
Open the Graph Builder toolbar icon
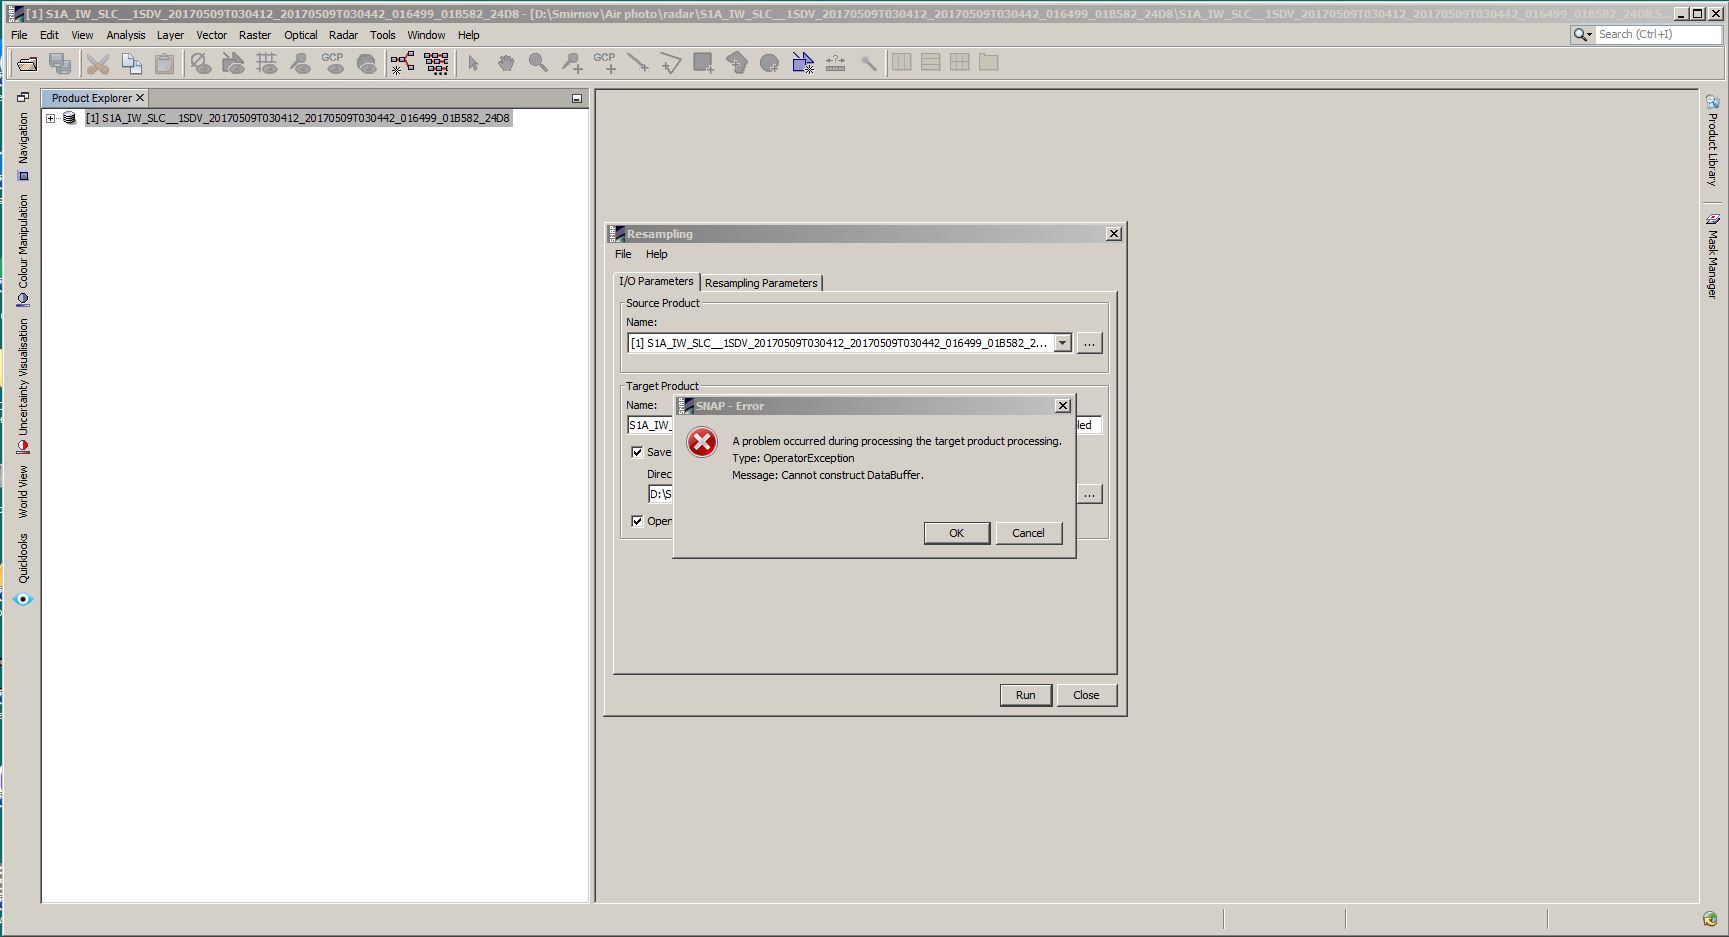click(403, 63)
